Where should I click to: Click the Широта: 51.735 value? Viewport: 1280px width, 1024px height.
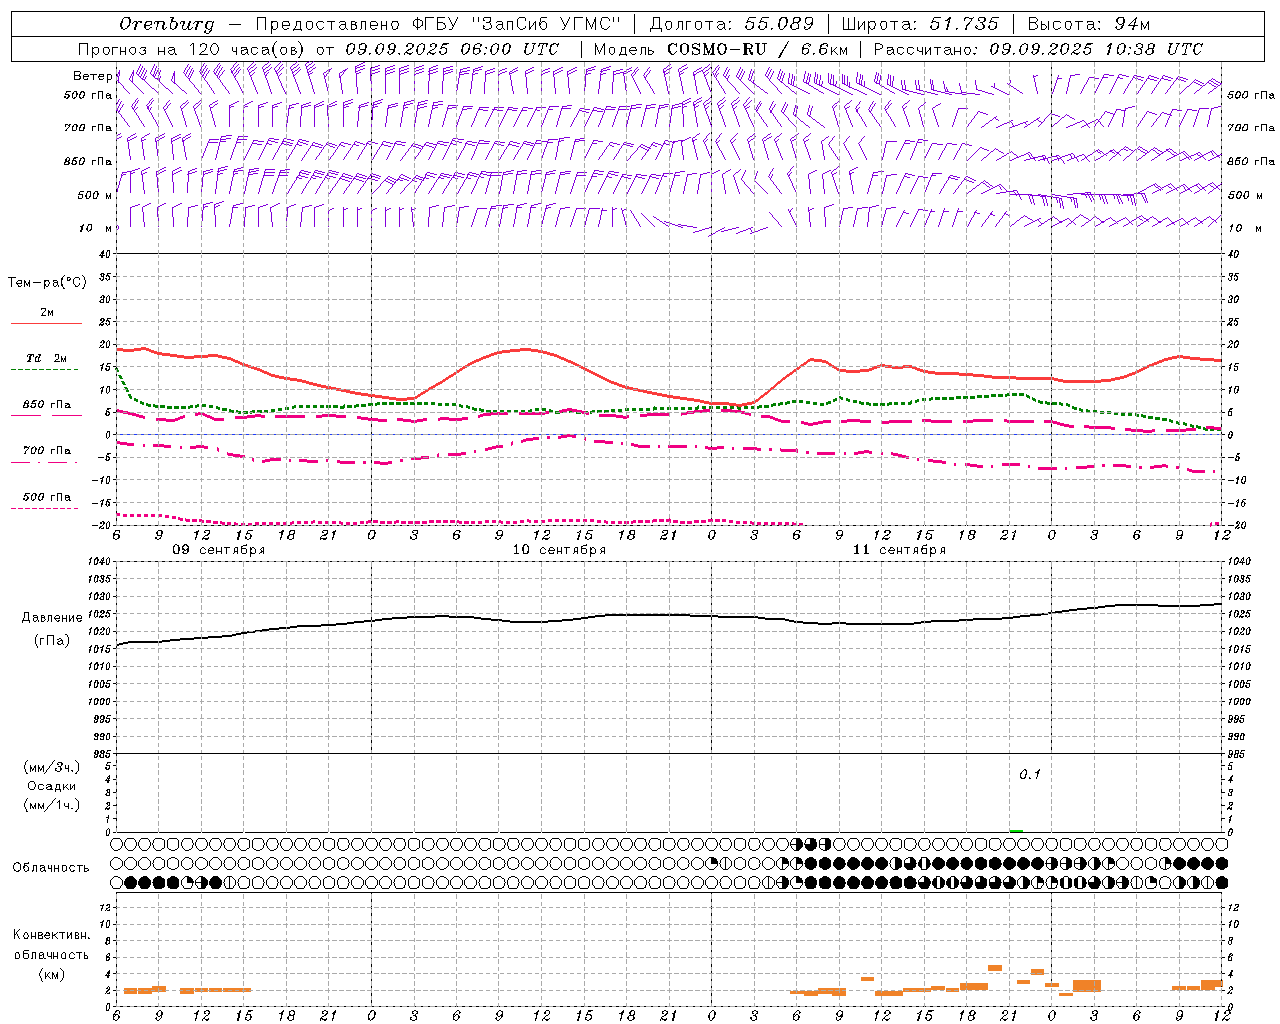920,24
